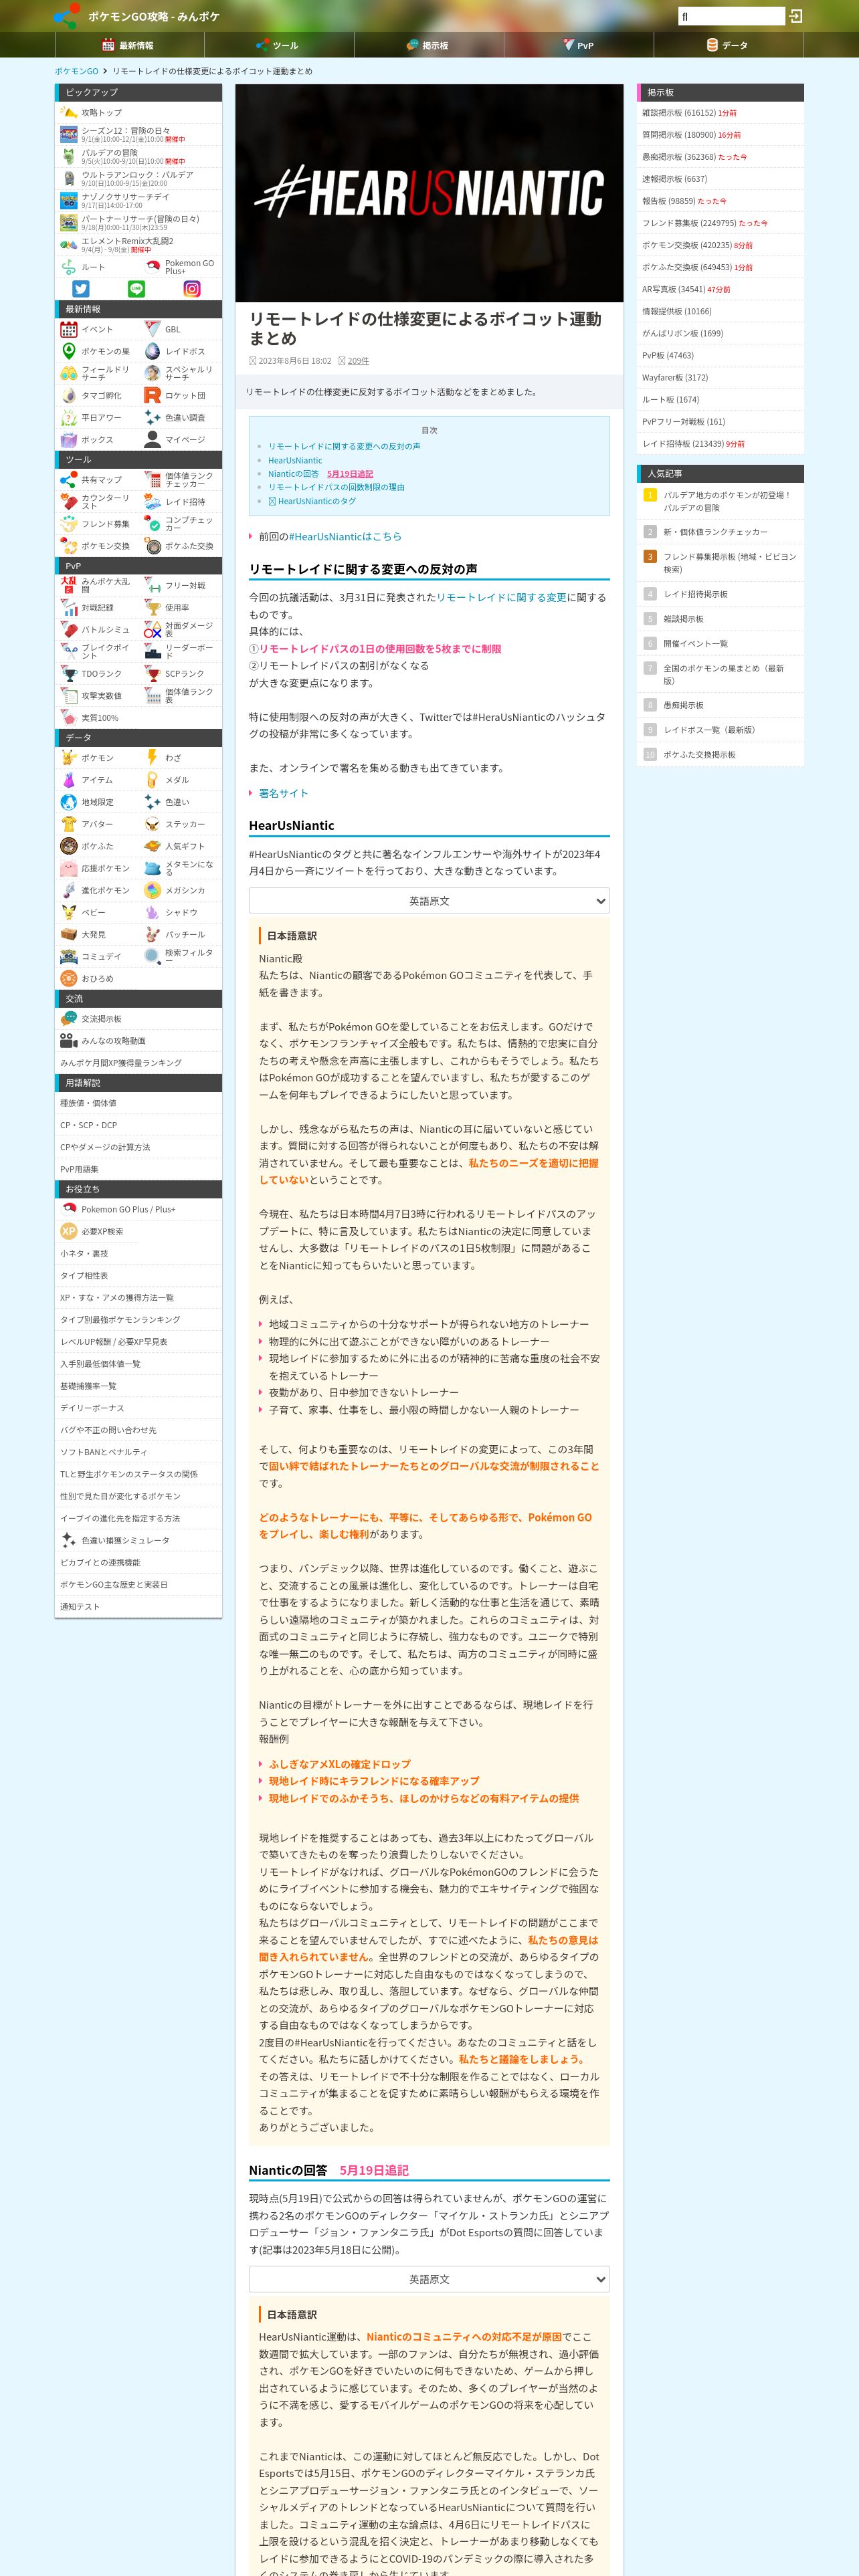Click the egg icon for タマゴ孵化

[69, 395]
